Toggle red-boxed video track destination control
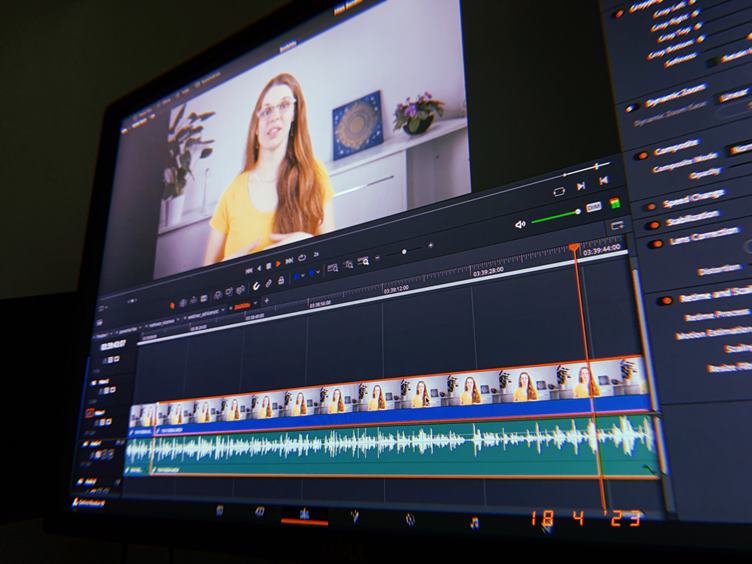This screenshot has height=564, width=752. coord(90,412)
